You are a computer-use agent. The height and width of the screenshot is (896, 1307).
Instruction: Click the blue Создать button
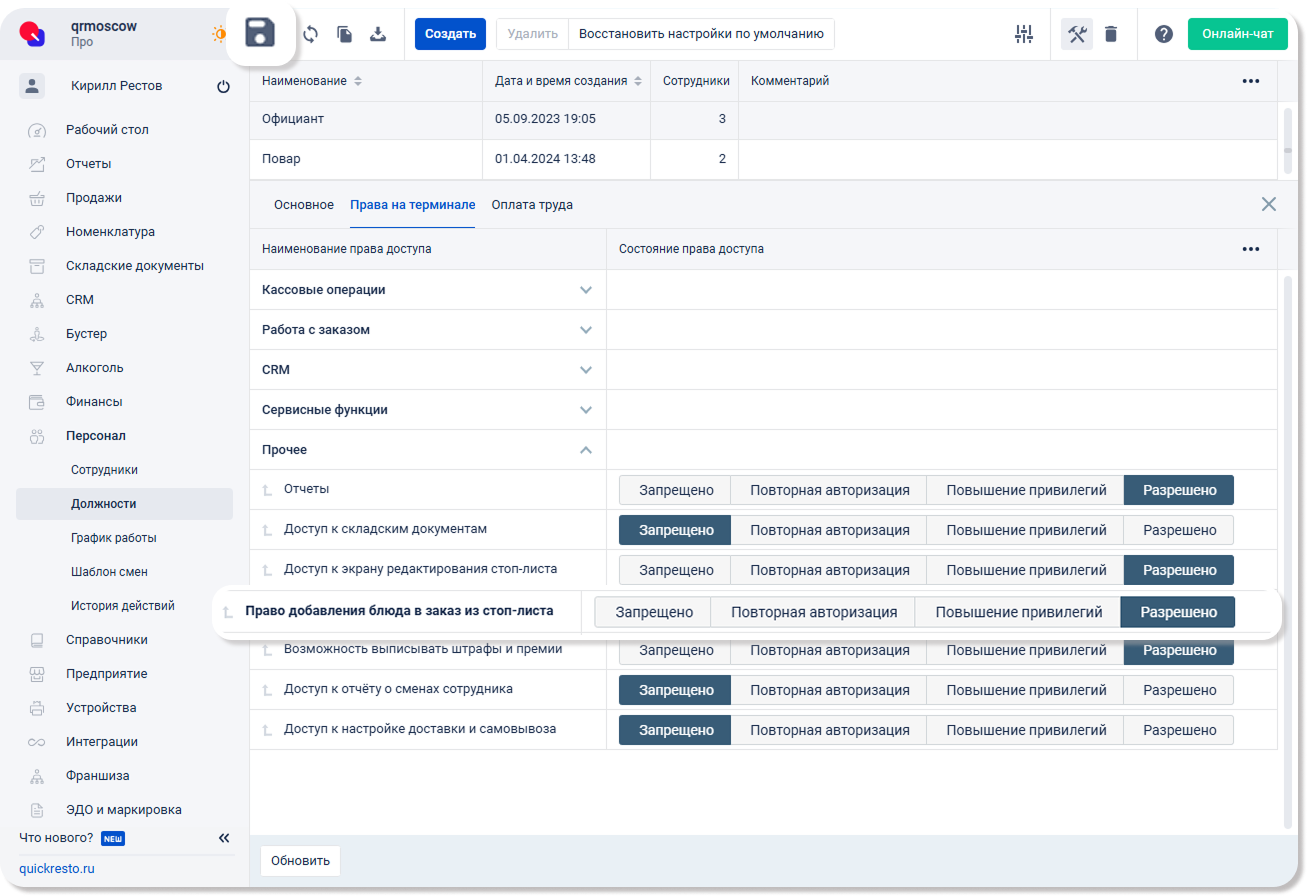pyautogui.click(x=450, y=34)
